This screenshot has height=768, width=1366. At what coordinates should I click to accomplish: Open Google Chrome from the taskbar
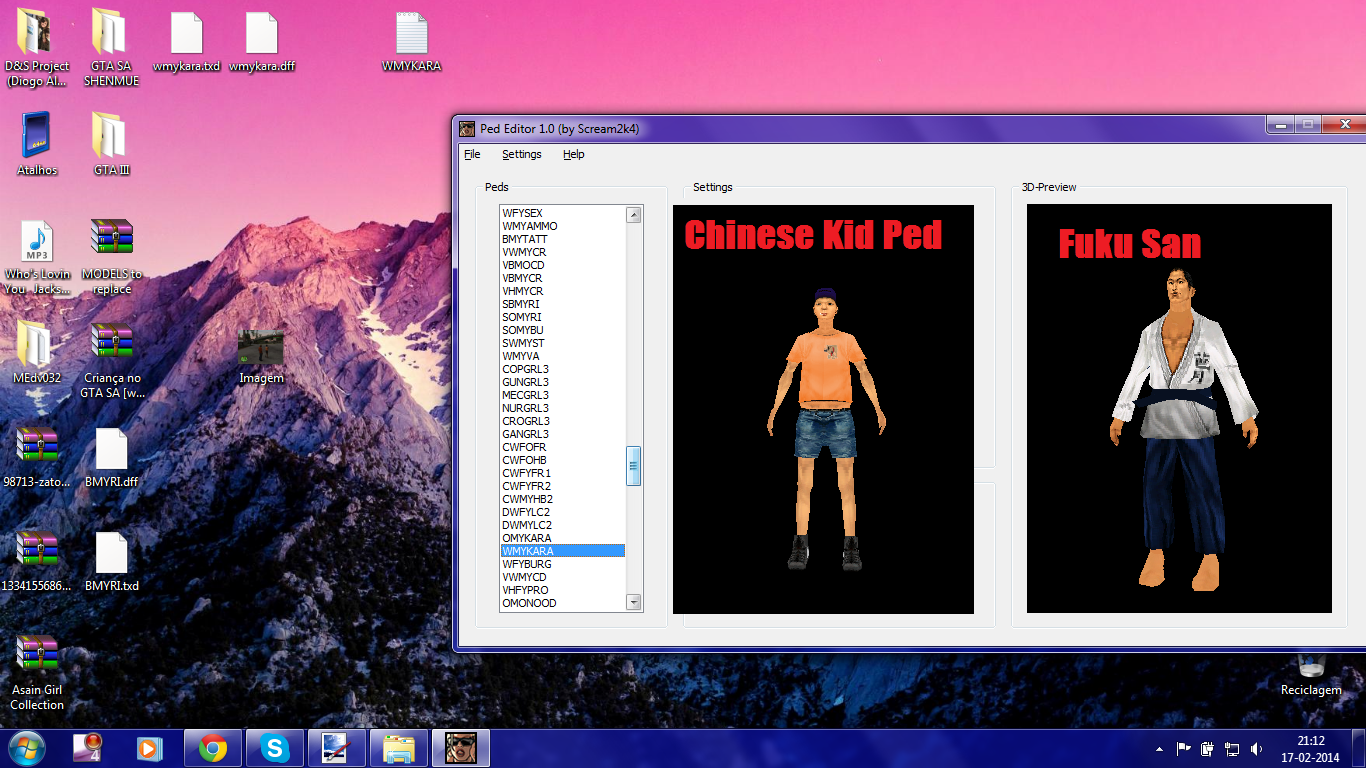pyautogui.click(x=212, y=748)
